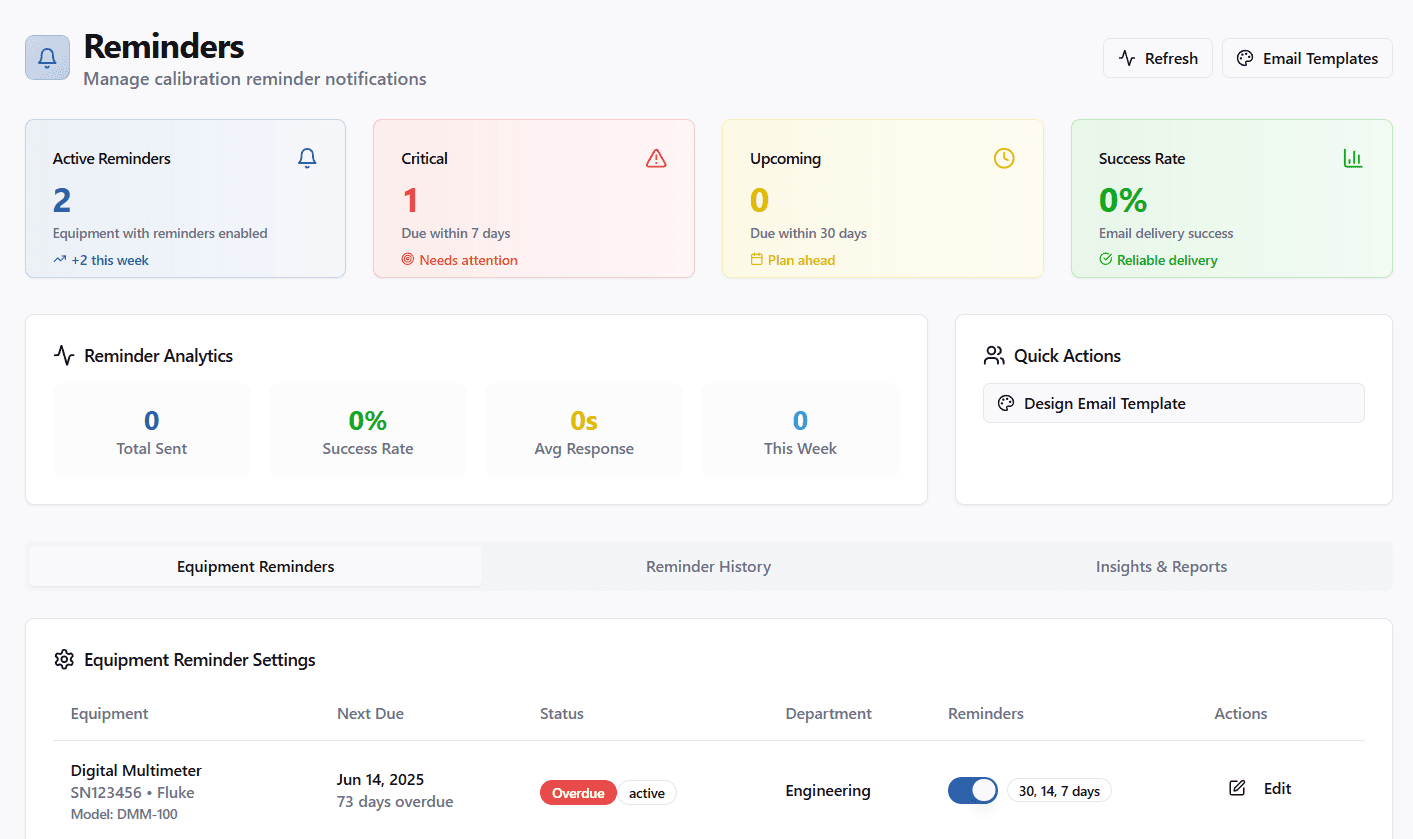Click the pulse icon in Reminder Analytics heading
This screenshot has width=1413, height=839.
64,356
